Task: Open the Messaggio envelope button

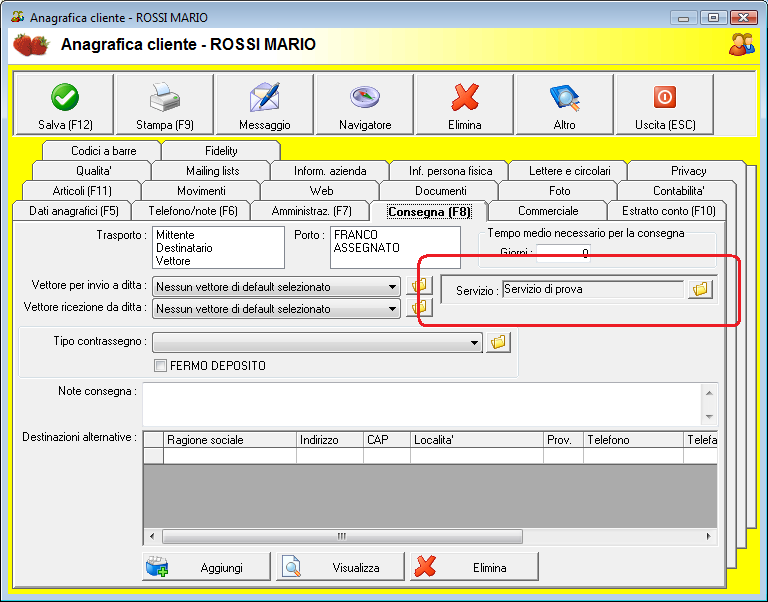Action: [x=264, y=104]
